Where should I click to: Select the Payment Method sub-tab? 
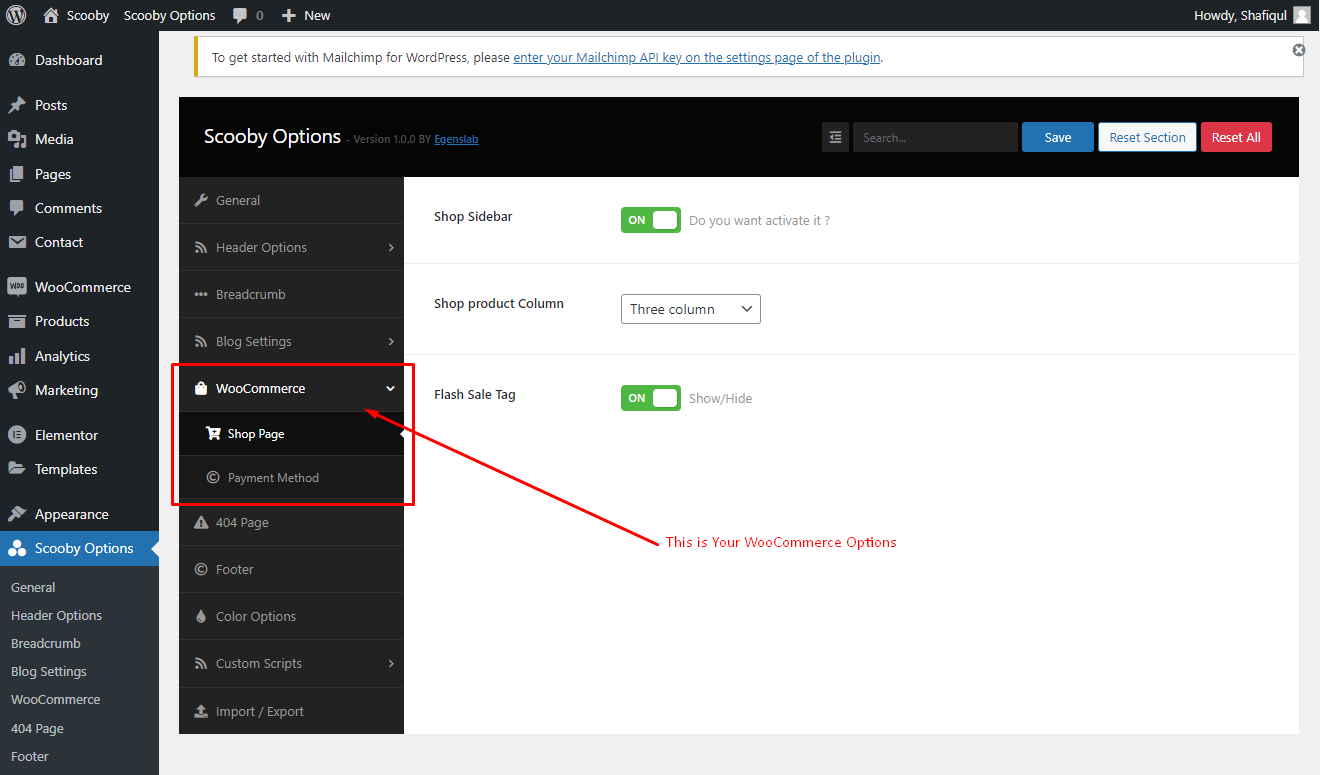click(x=291, y=478)
